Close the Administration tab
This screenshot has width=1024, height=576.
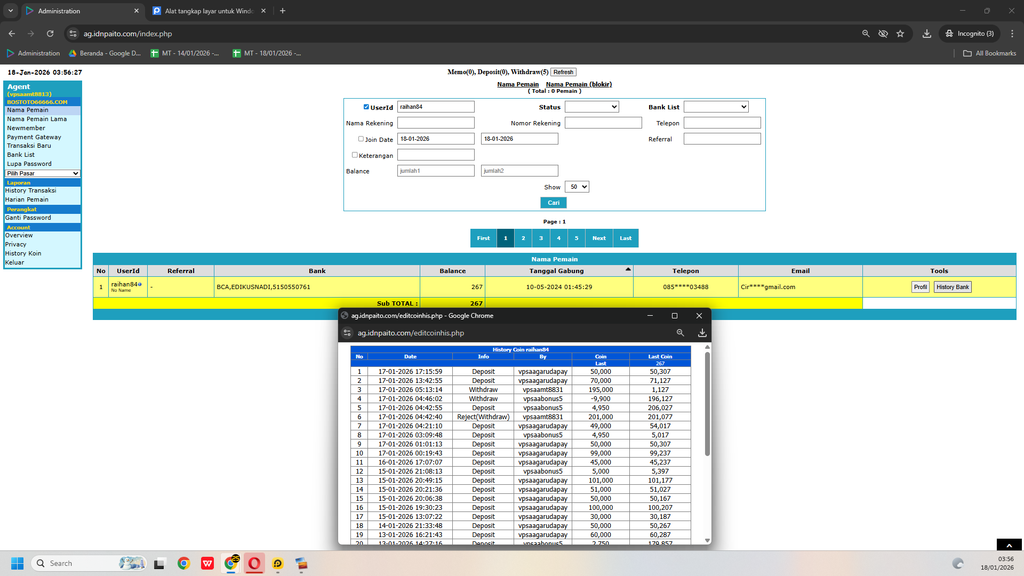pyautogui.click(x=136, y=10)
